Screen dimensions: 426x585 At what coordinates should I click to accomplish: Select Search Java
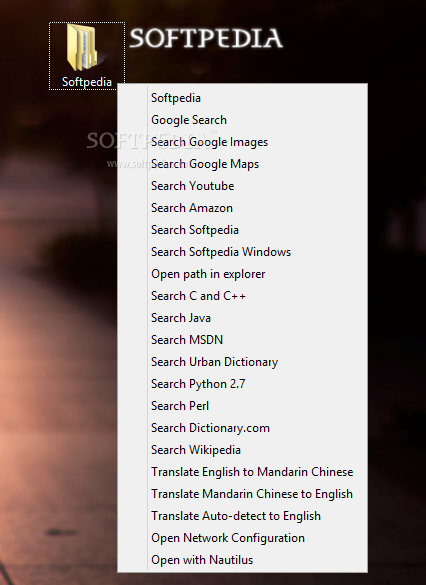[x=242, y=318]
